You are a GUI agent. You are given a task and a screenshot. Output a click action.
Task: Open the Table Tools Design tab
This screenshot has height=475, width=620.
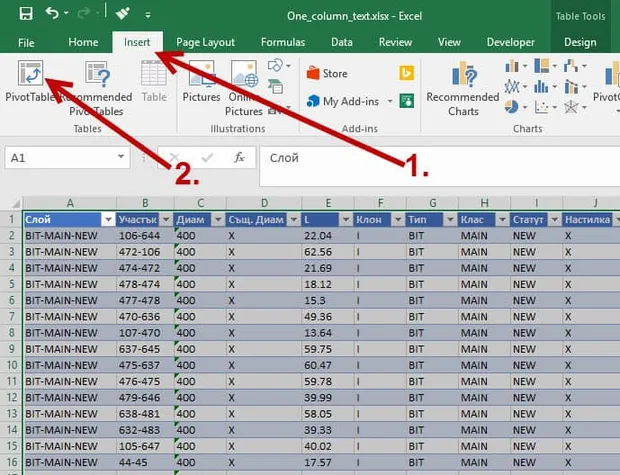coord(580,42)
